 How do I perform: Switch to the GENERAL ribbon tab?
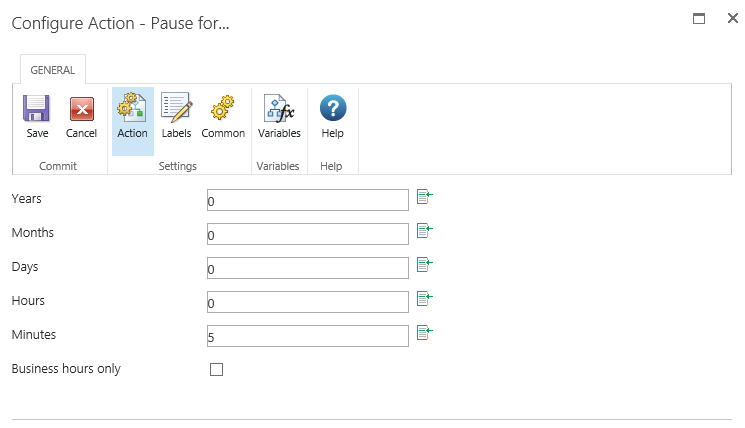pyautogui.click(x=53, y=70)
